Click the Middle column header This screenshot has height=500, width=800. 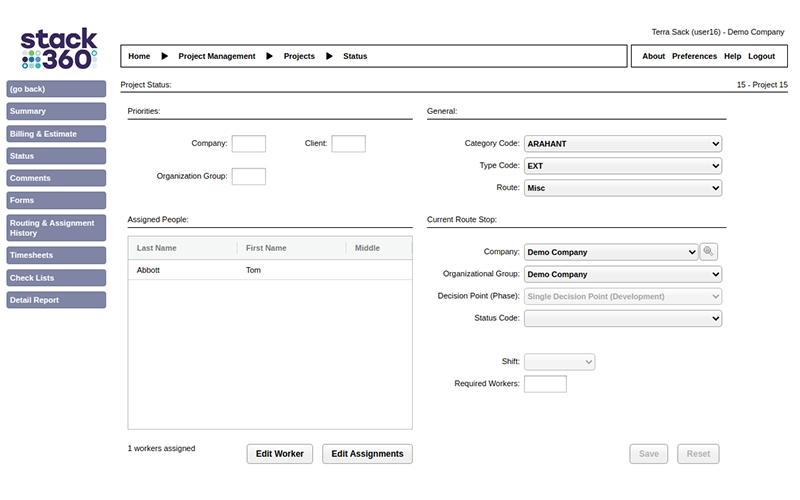click(x=379, y=248)
